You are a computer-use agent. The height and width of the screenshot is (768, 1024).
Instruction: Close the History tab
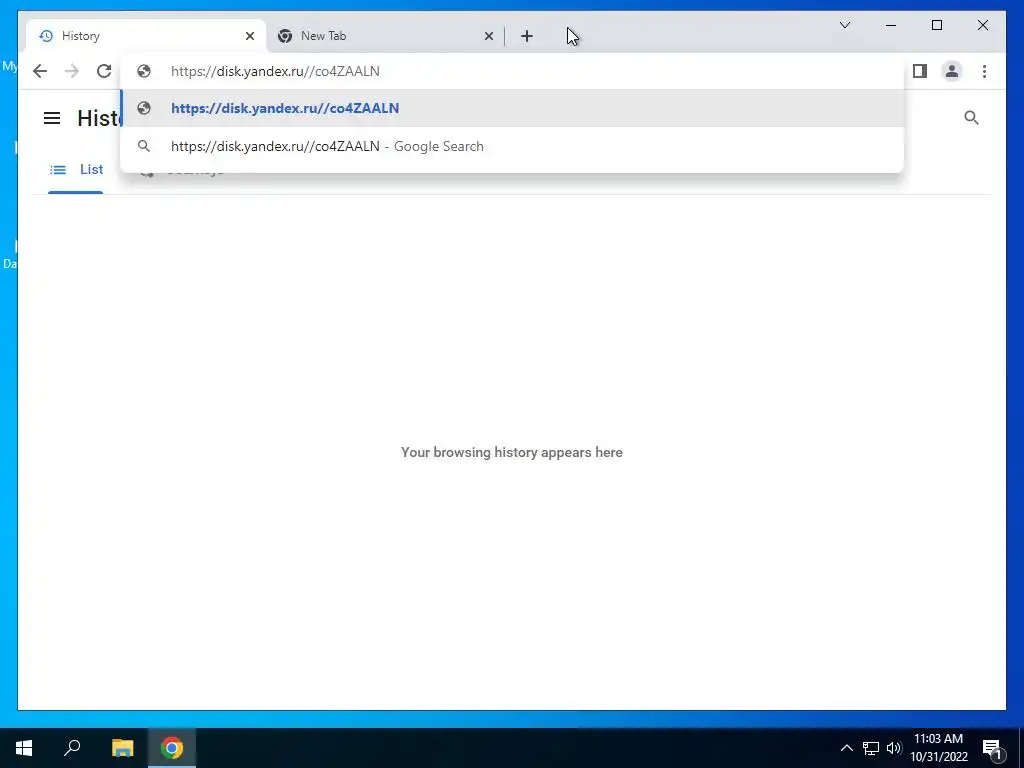[x=249, y=36]
